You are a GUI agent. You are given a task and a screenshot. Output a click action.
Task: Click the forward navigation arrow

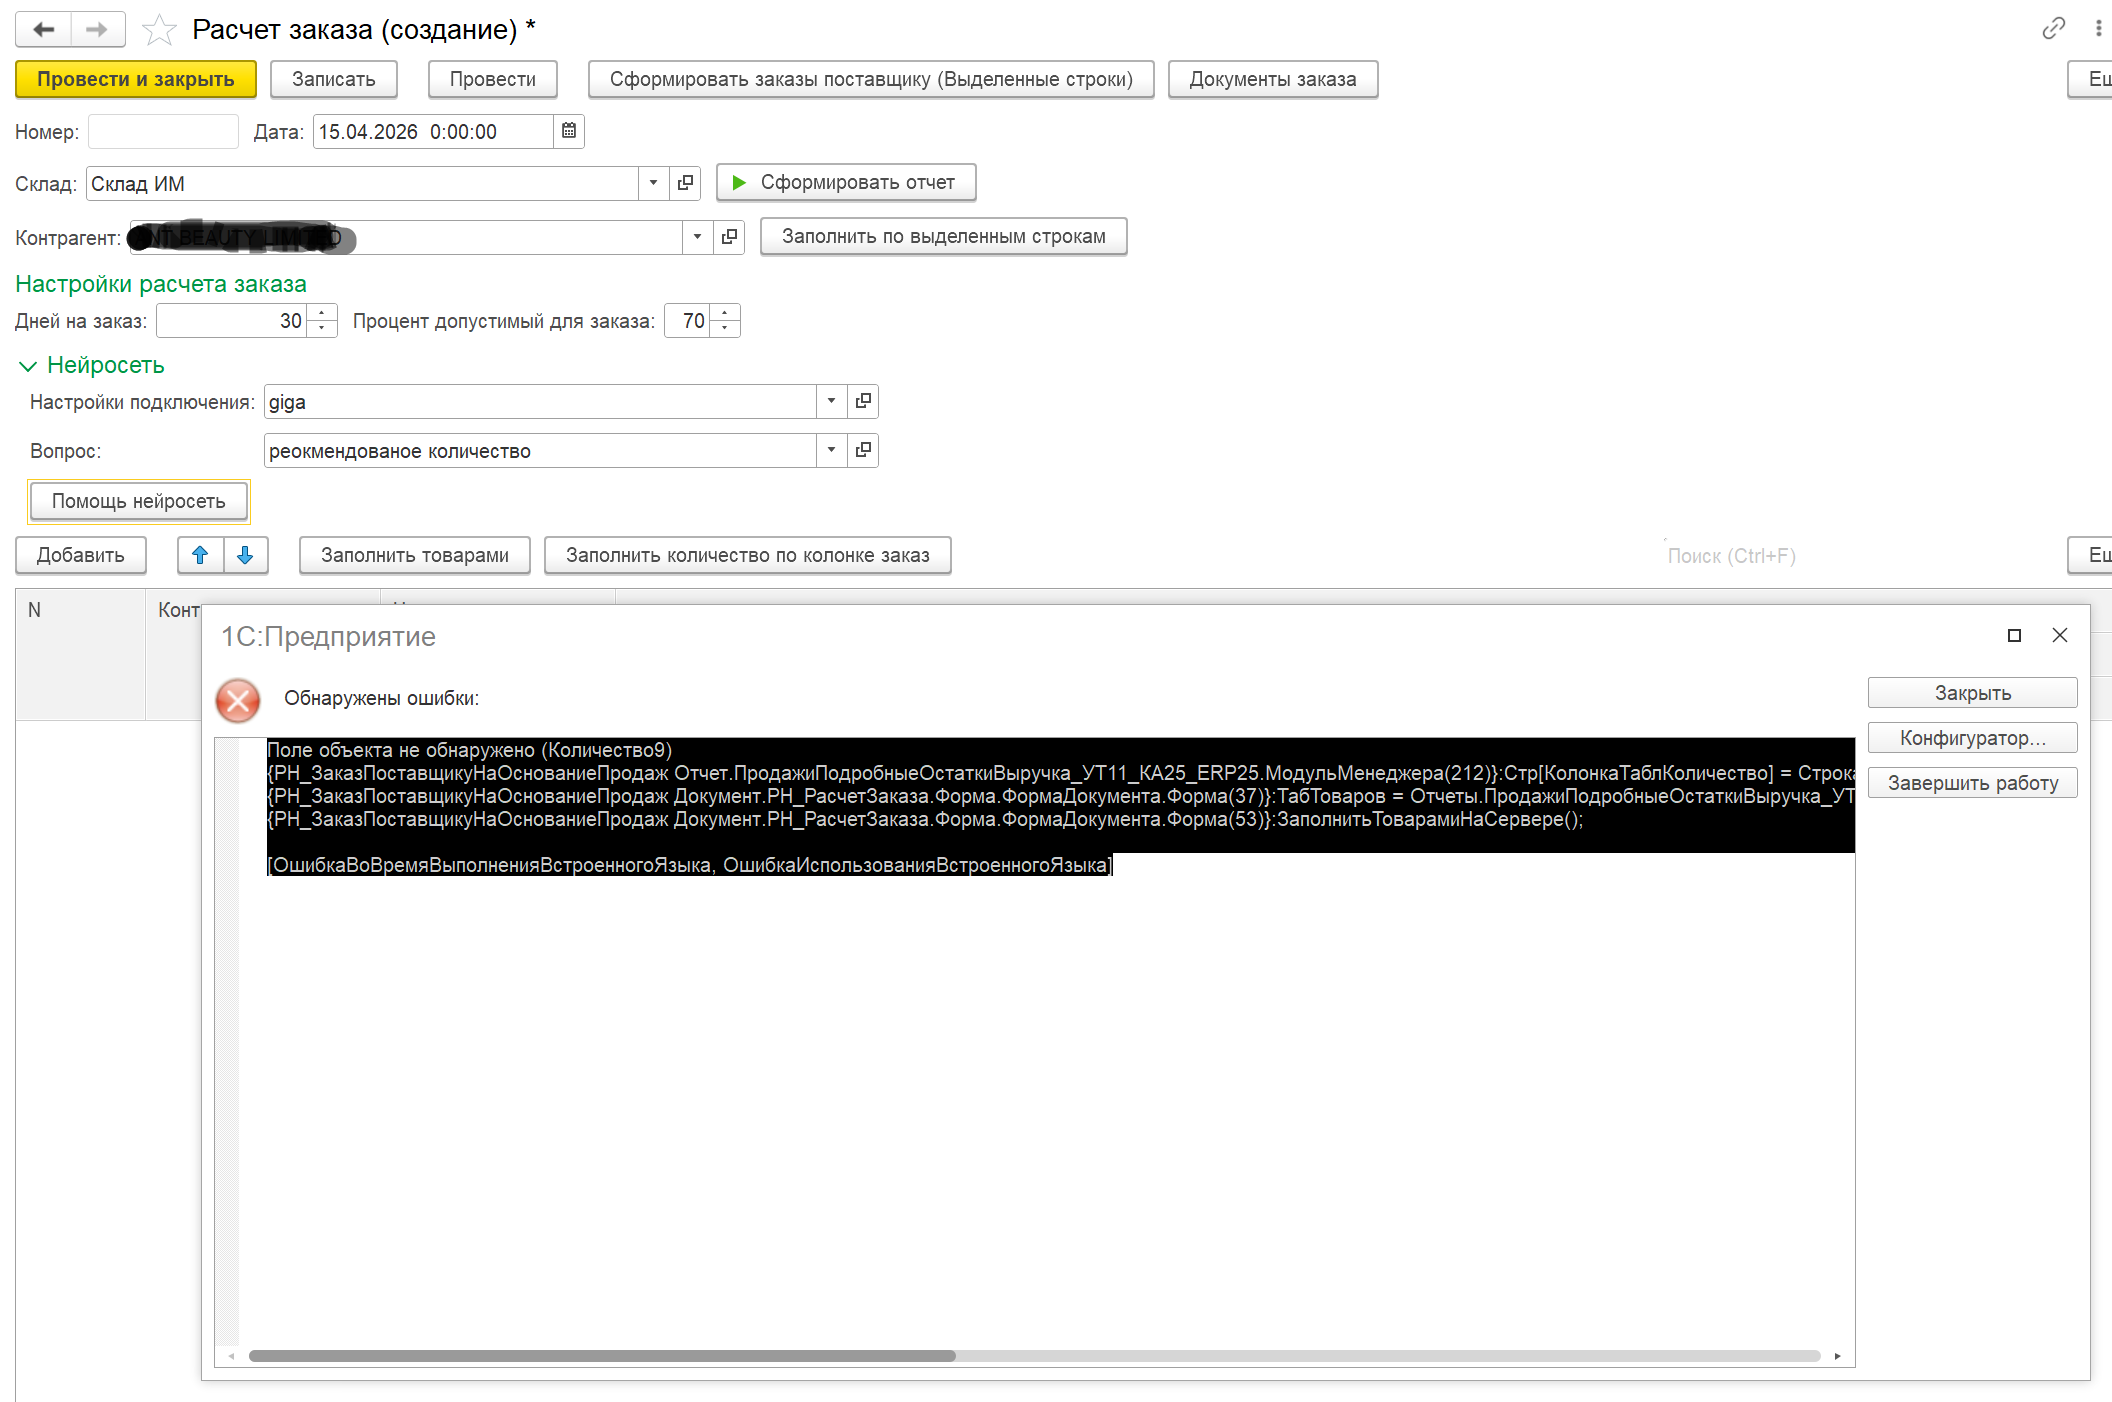pos(97,30)
